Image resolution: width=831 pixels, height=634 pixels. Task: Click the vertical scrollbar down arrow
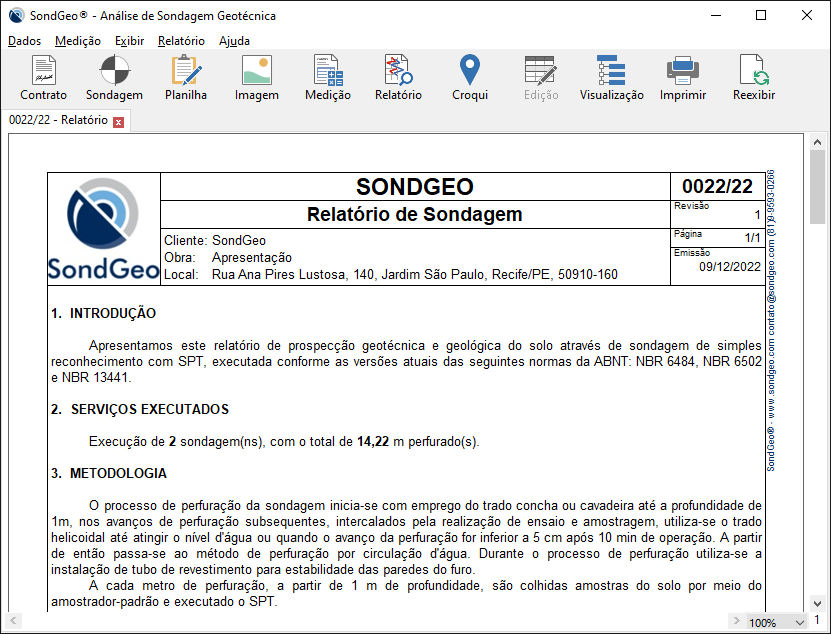[817, 603]
